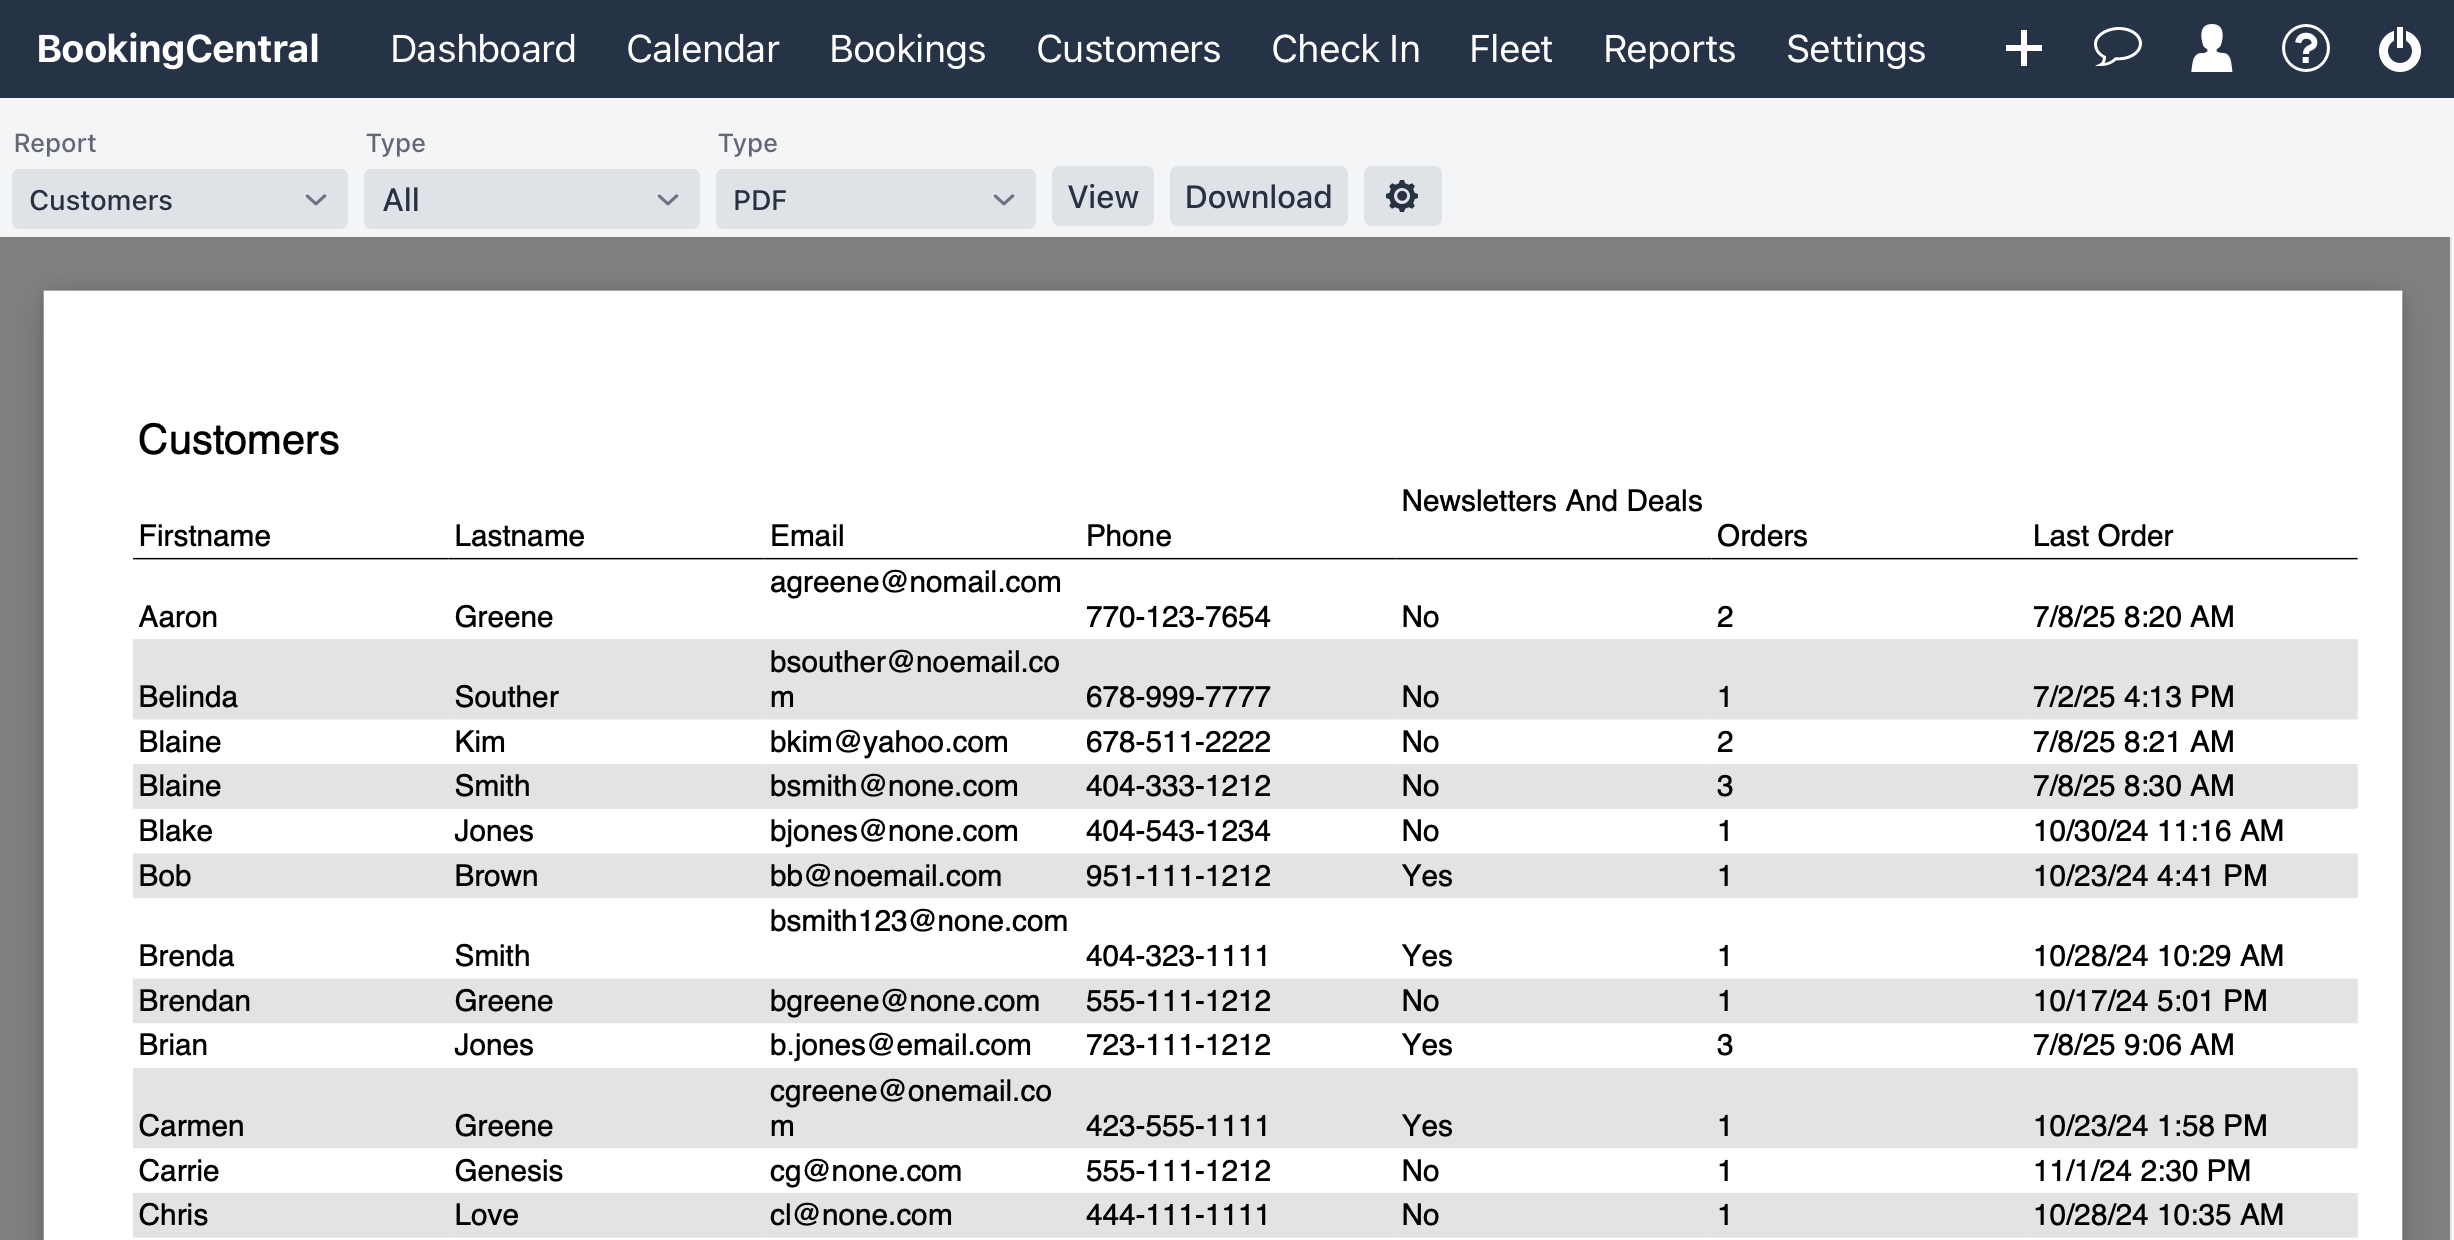Click email bjones@none.com
This screenshot has width=2454, height=1240.
(894, 831)
